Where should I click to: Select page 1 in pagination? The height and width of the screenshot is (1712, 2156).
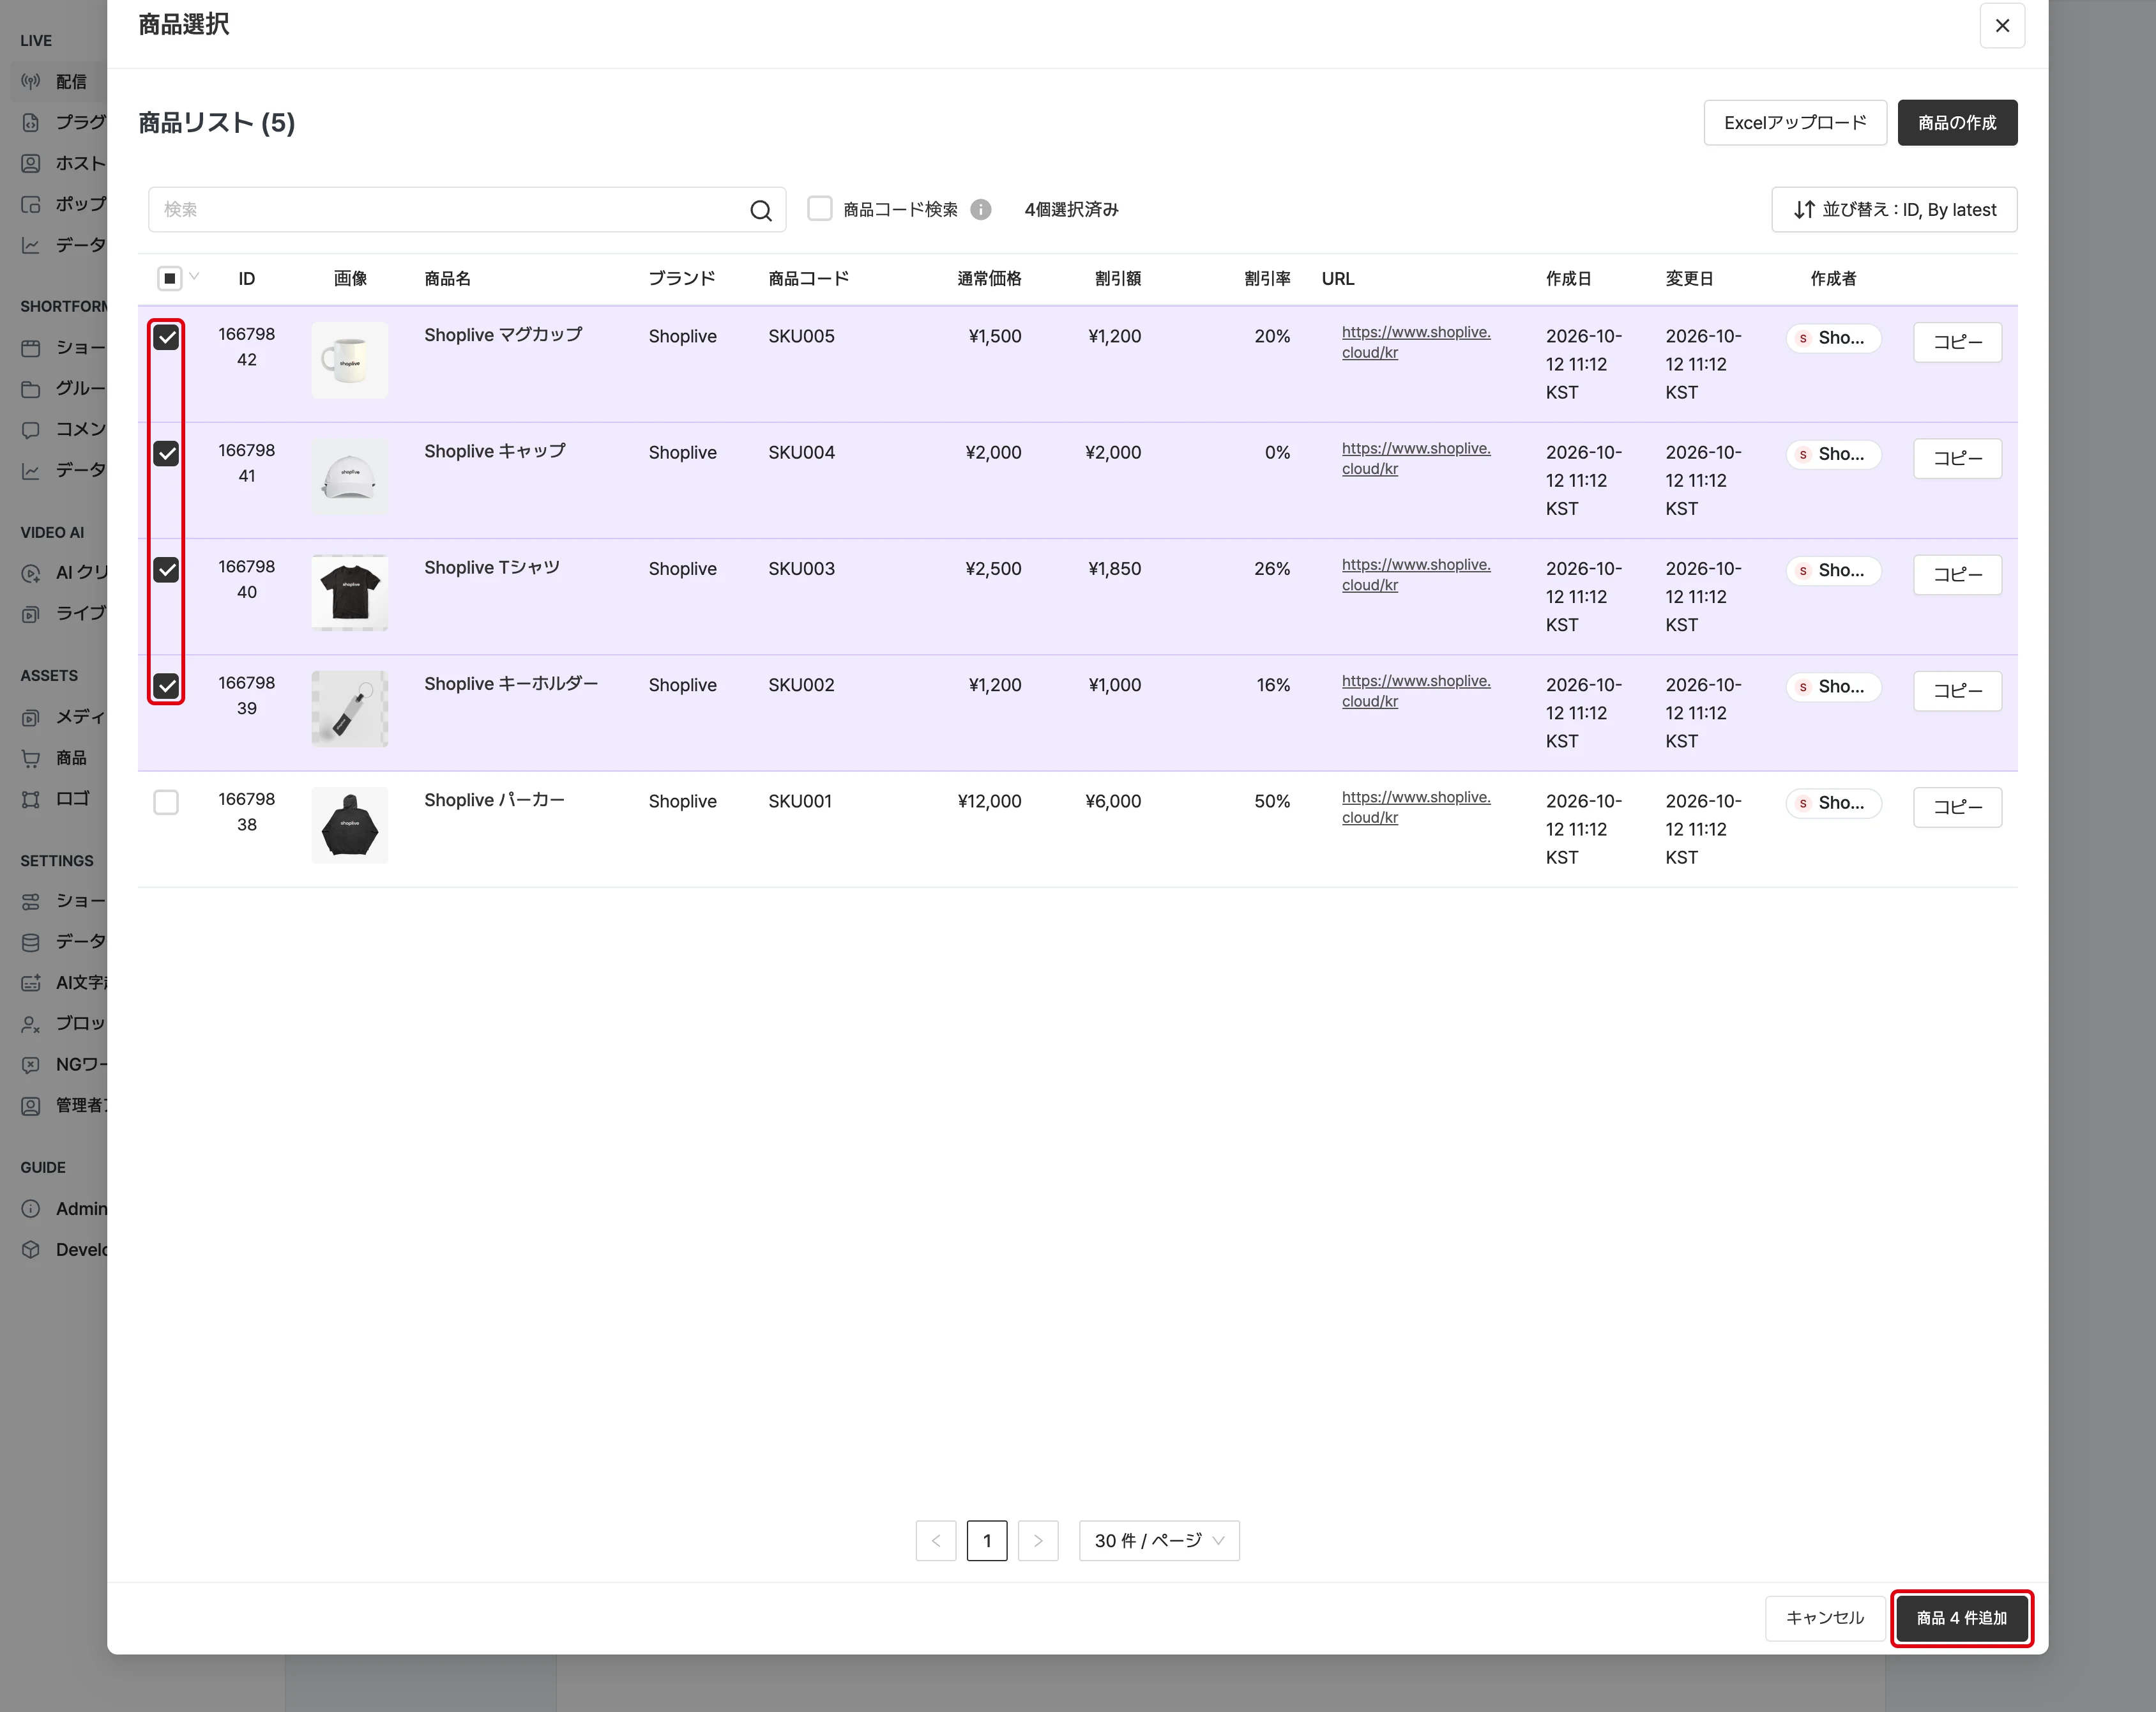click(986, 1540)
